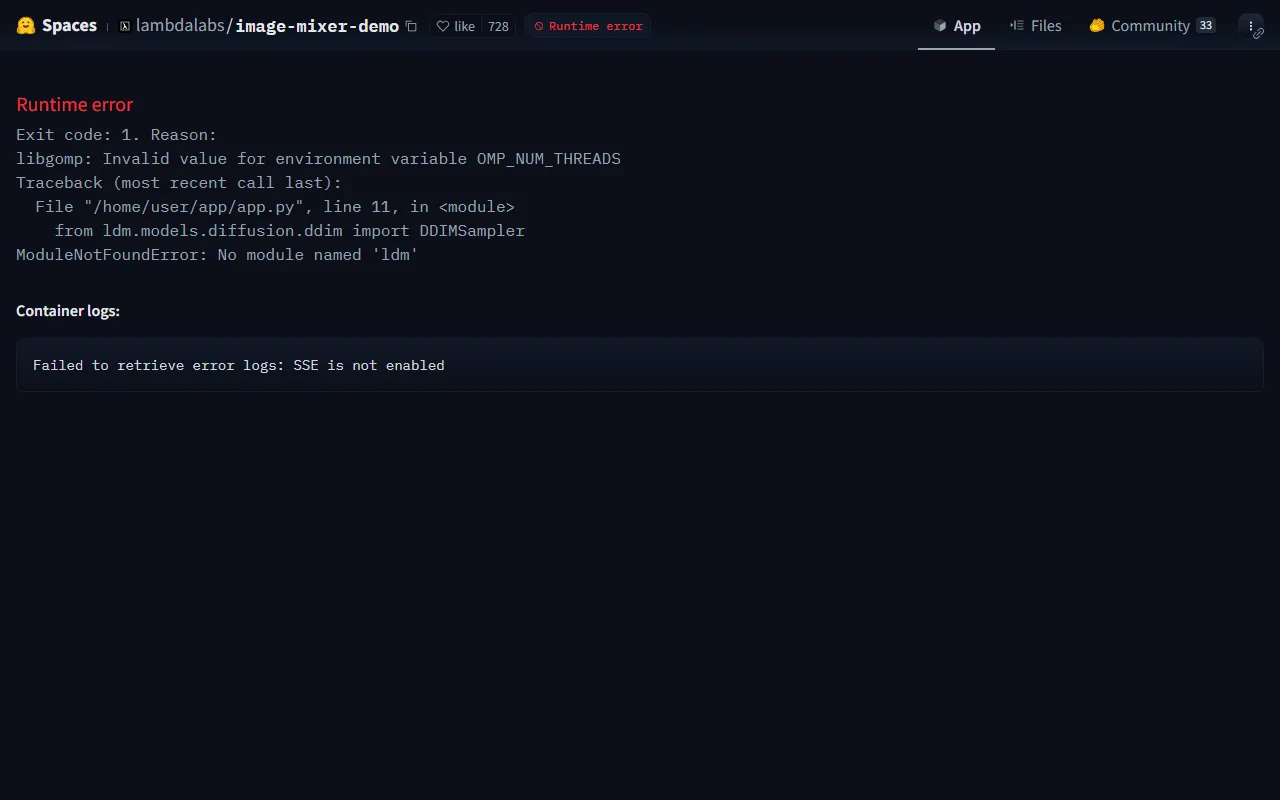The height and width of the screenshot is (800, 1280).
Task: Like this space using heart button
Action: [456, 26]
